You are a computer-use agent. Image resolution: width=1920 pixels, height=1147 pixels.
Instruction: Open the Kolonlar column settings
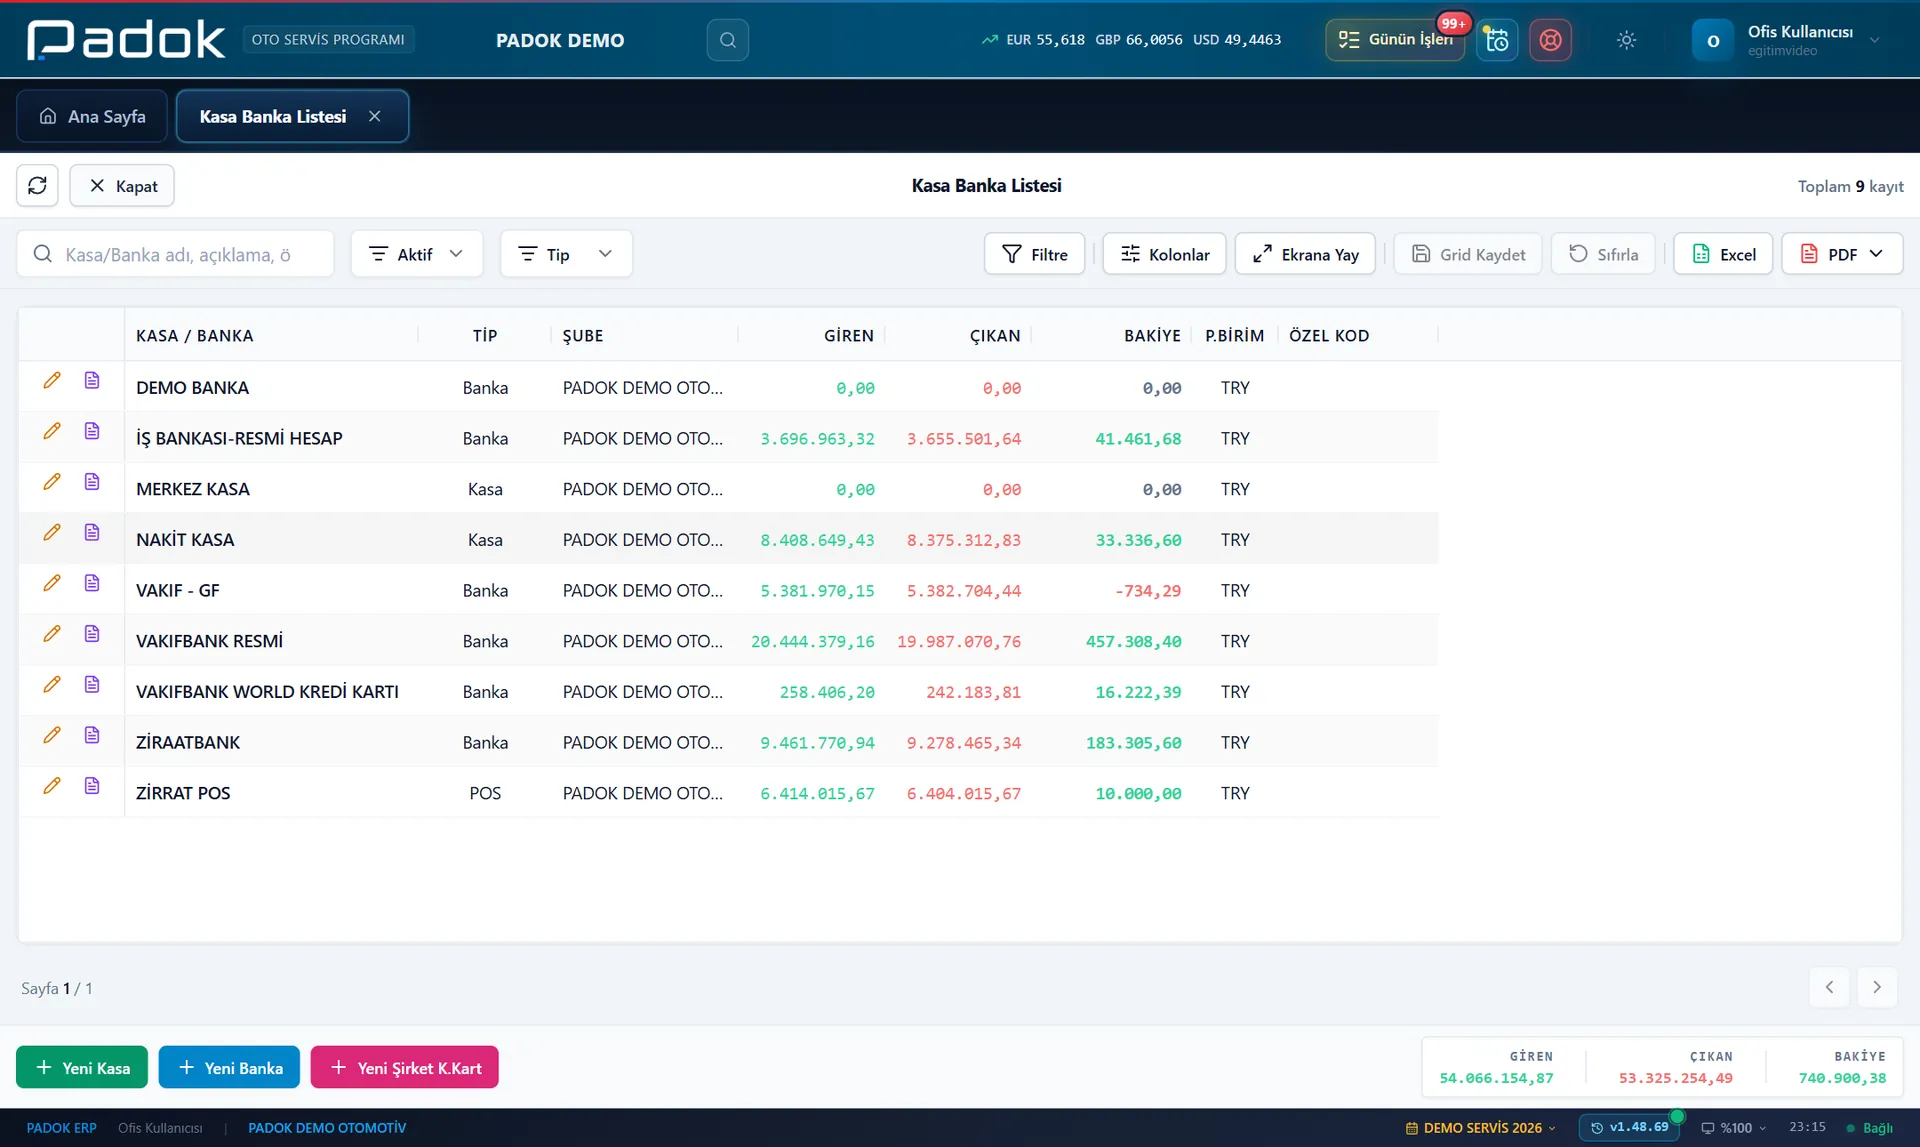(1165, 254)
